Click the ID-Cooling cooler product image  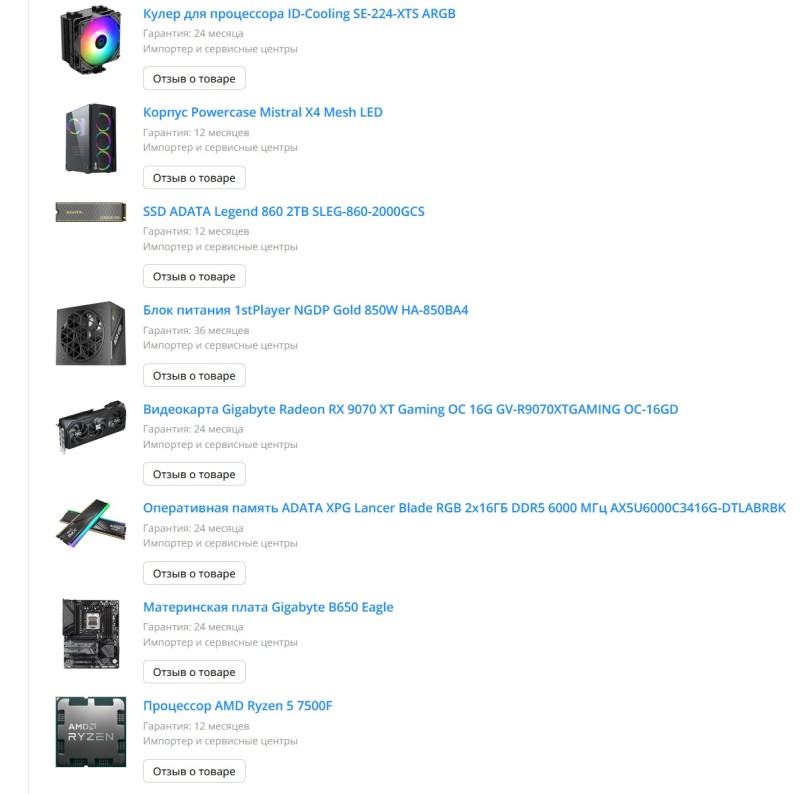pyautogui.click(x=91, y=40)
